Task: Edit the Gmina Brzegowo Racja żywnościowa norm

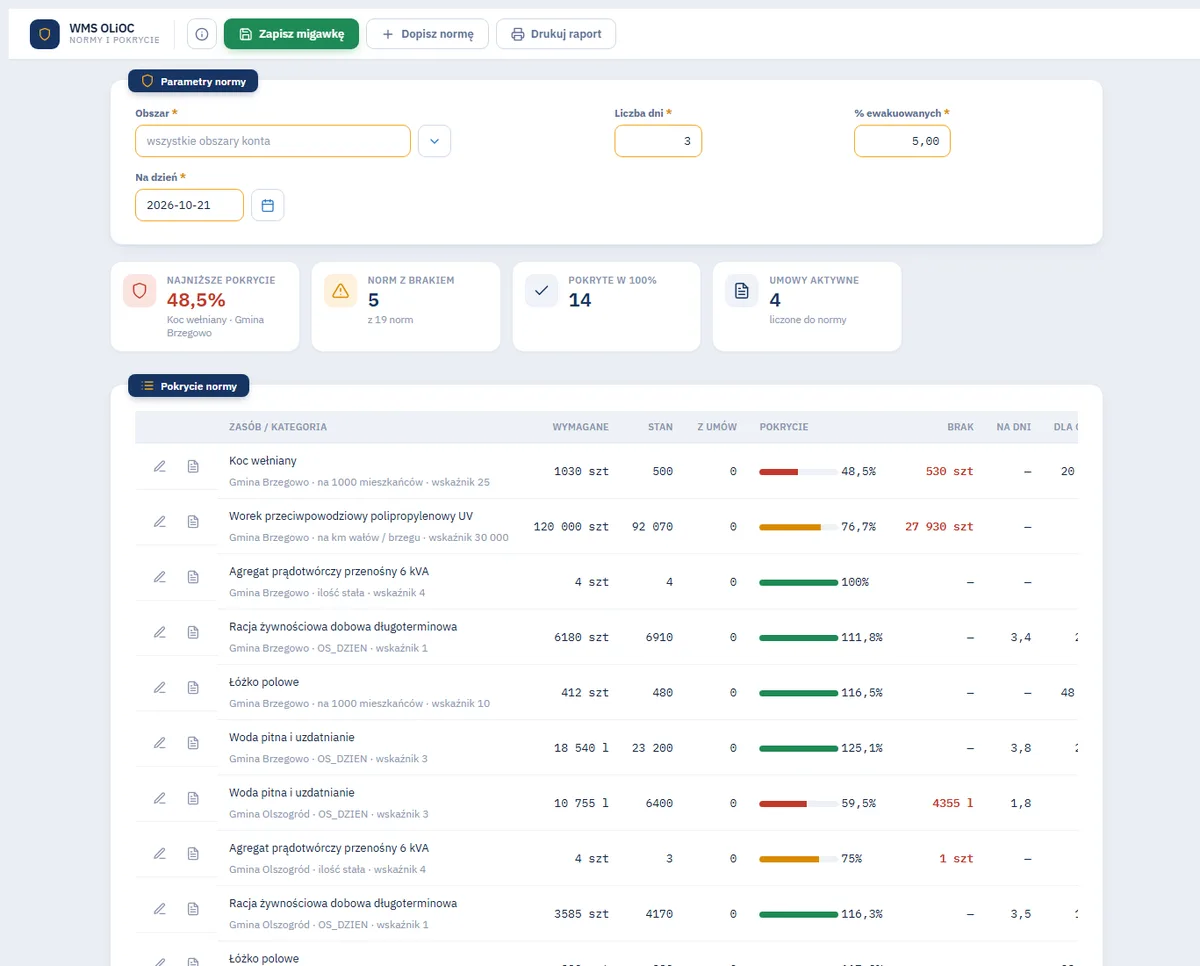Action: click(159, 632)
